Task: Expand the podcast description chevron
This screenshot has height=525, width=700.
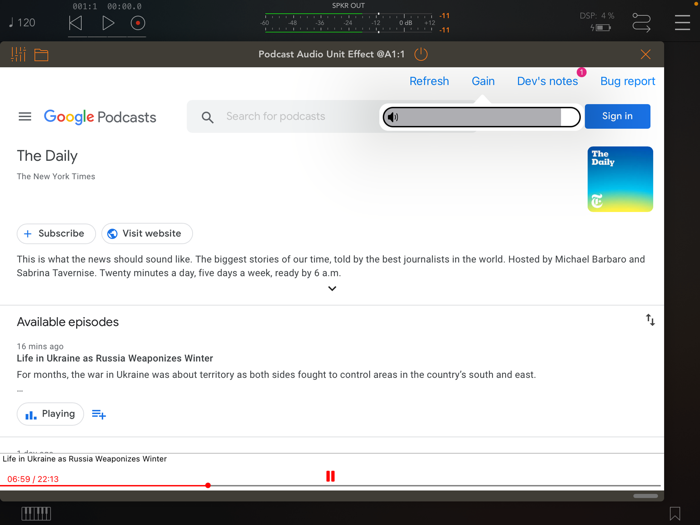Action: pos(332,288)
